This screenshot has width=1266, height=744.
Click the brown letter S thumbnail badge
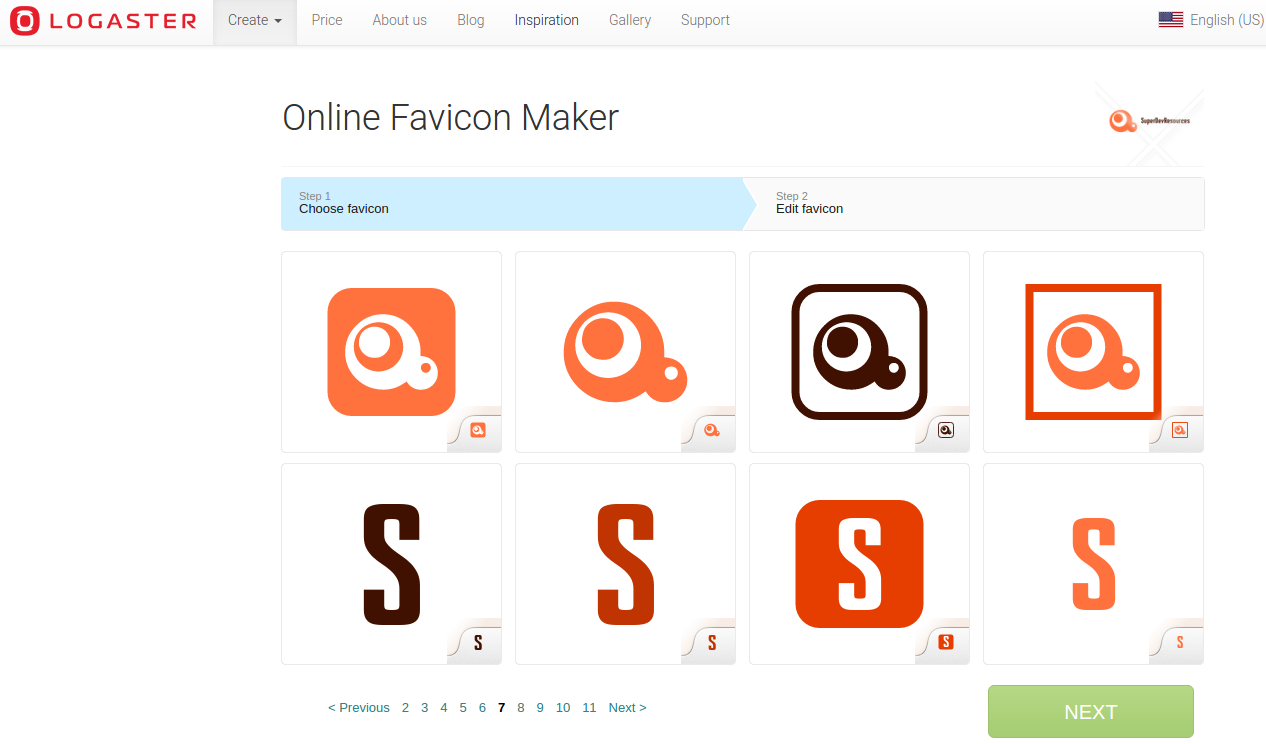coord(475,644)
